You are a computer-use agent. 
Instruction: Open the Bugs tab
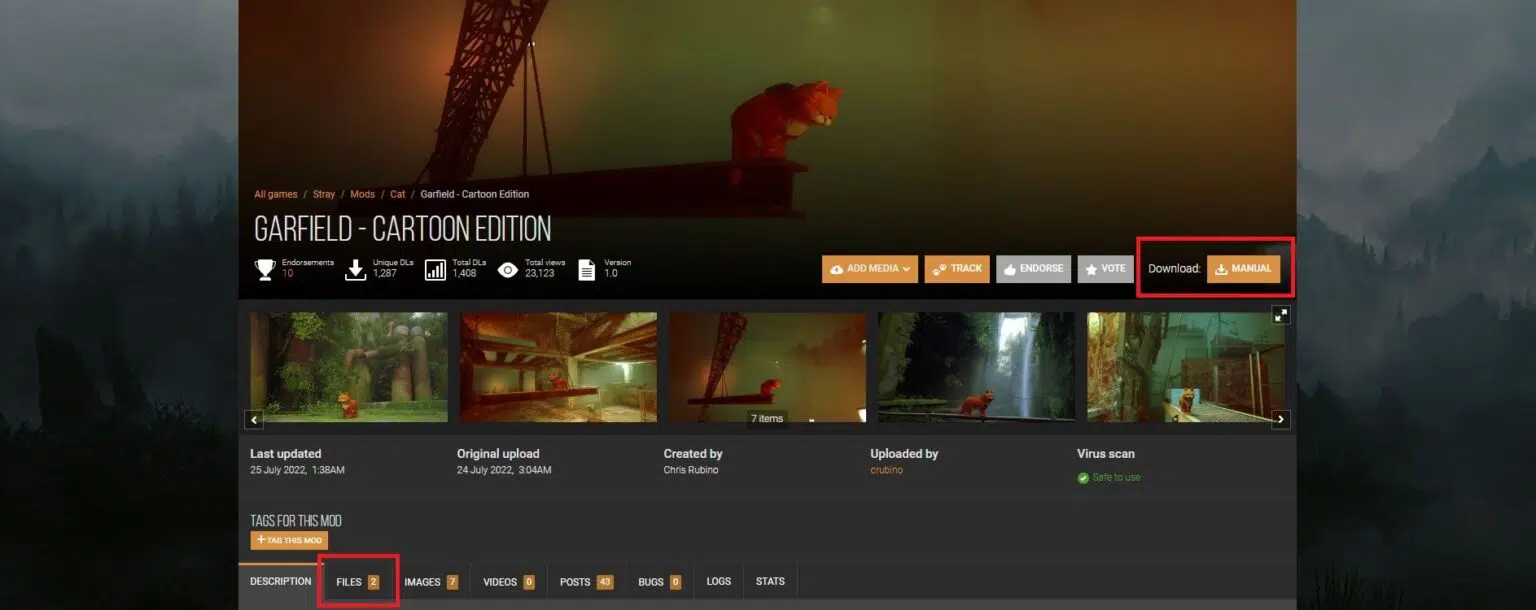point(659,582)
